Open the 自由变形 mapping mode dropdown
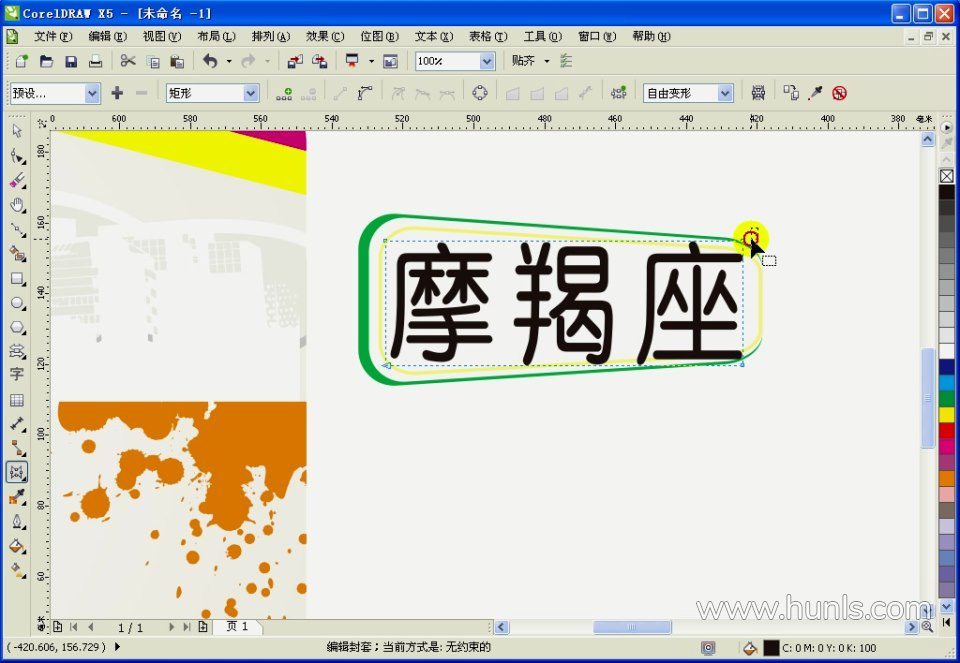 click(725, 93)
